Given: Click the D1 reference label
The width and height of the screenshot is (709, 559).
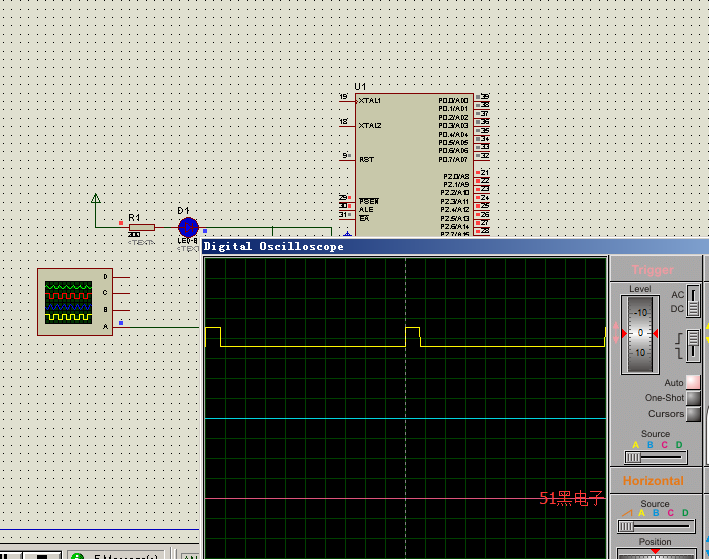Looking at the screenshot, I should 183,210.
